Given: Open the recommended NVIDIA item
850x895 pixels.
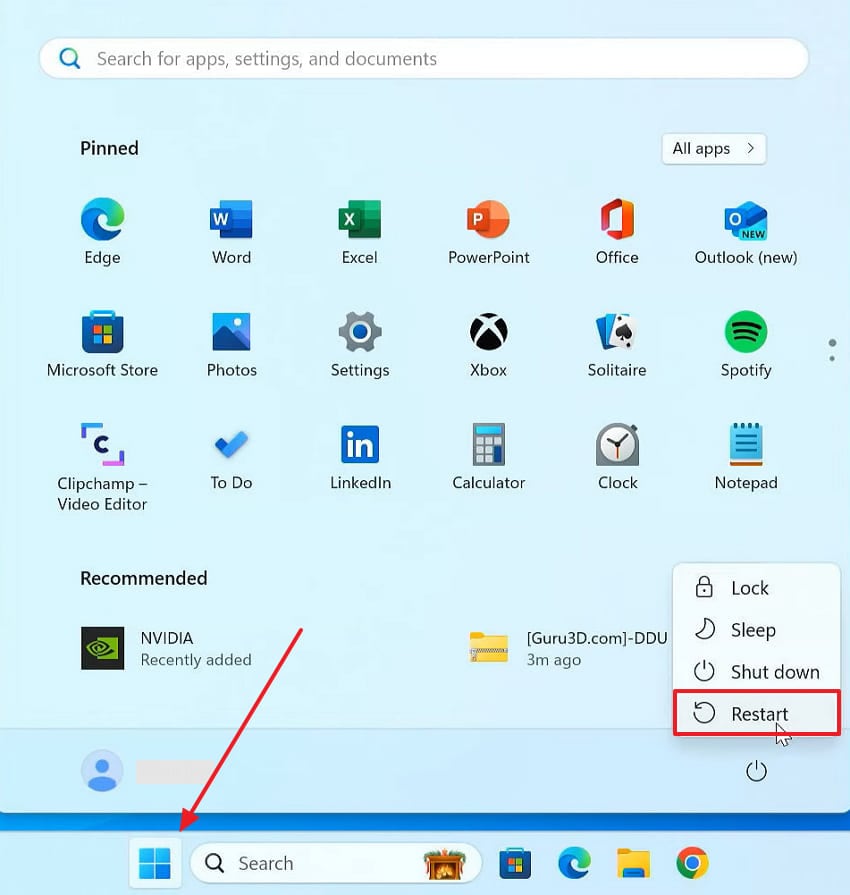Looking at the screenshot, I should click(x=167, y=648).
